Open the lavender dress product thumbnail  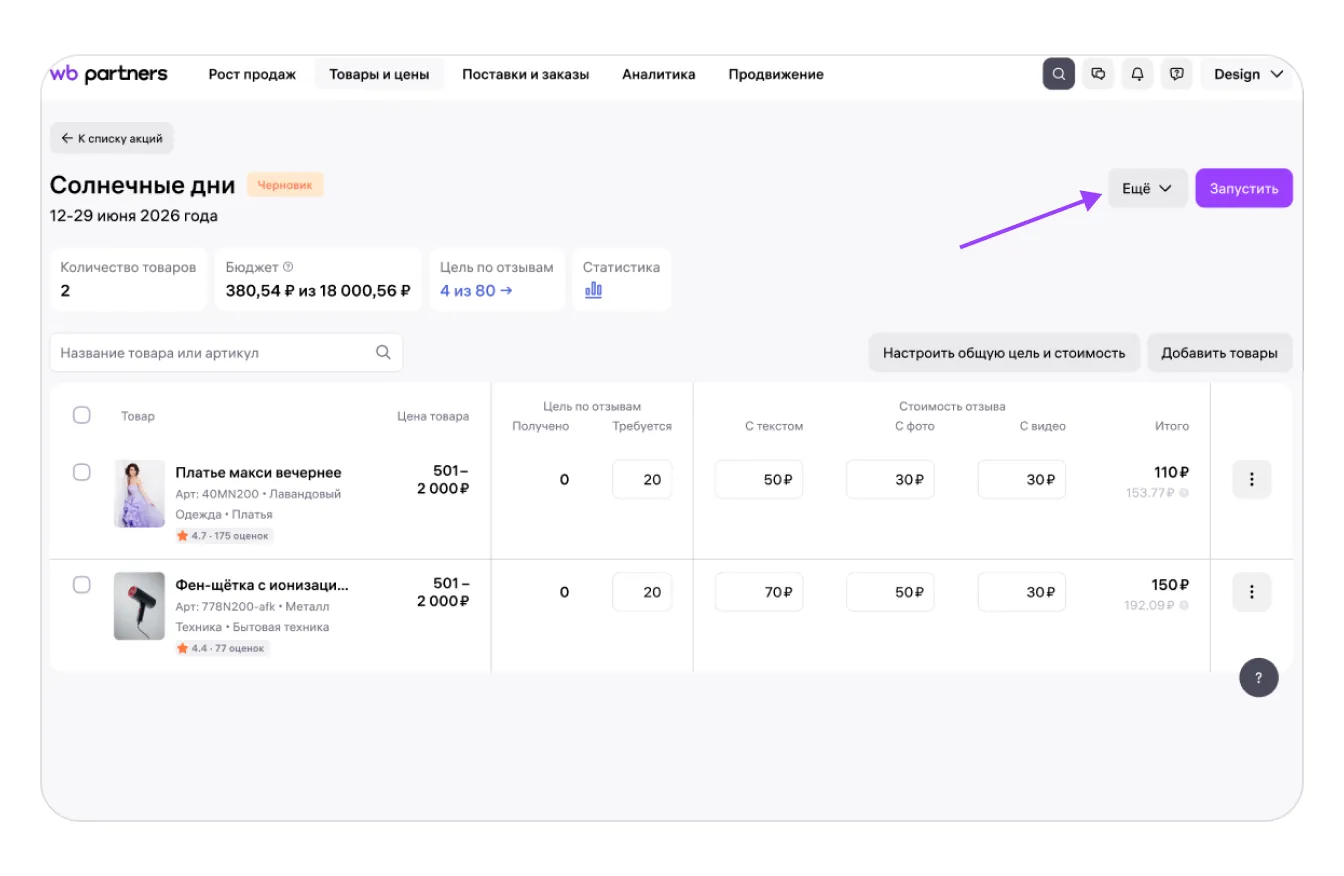point(139,494)
